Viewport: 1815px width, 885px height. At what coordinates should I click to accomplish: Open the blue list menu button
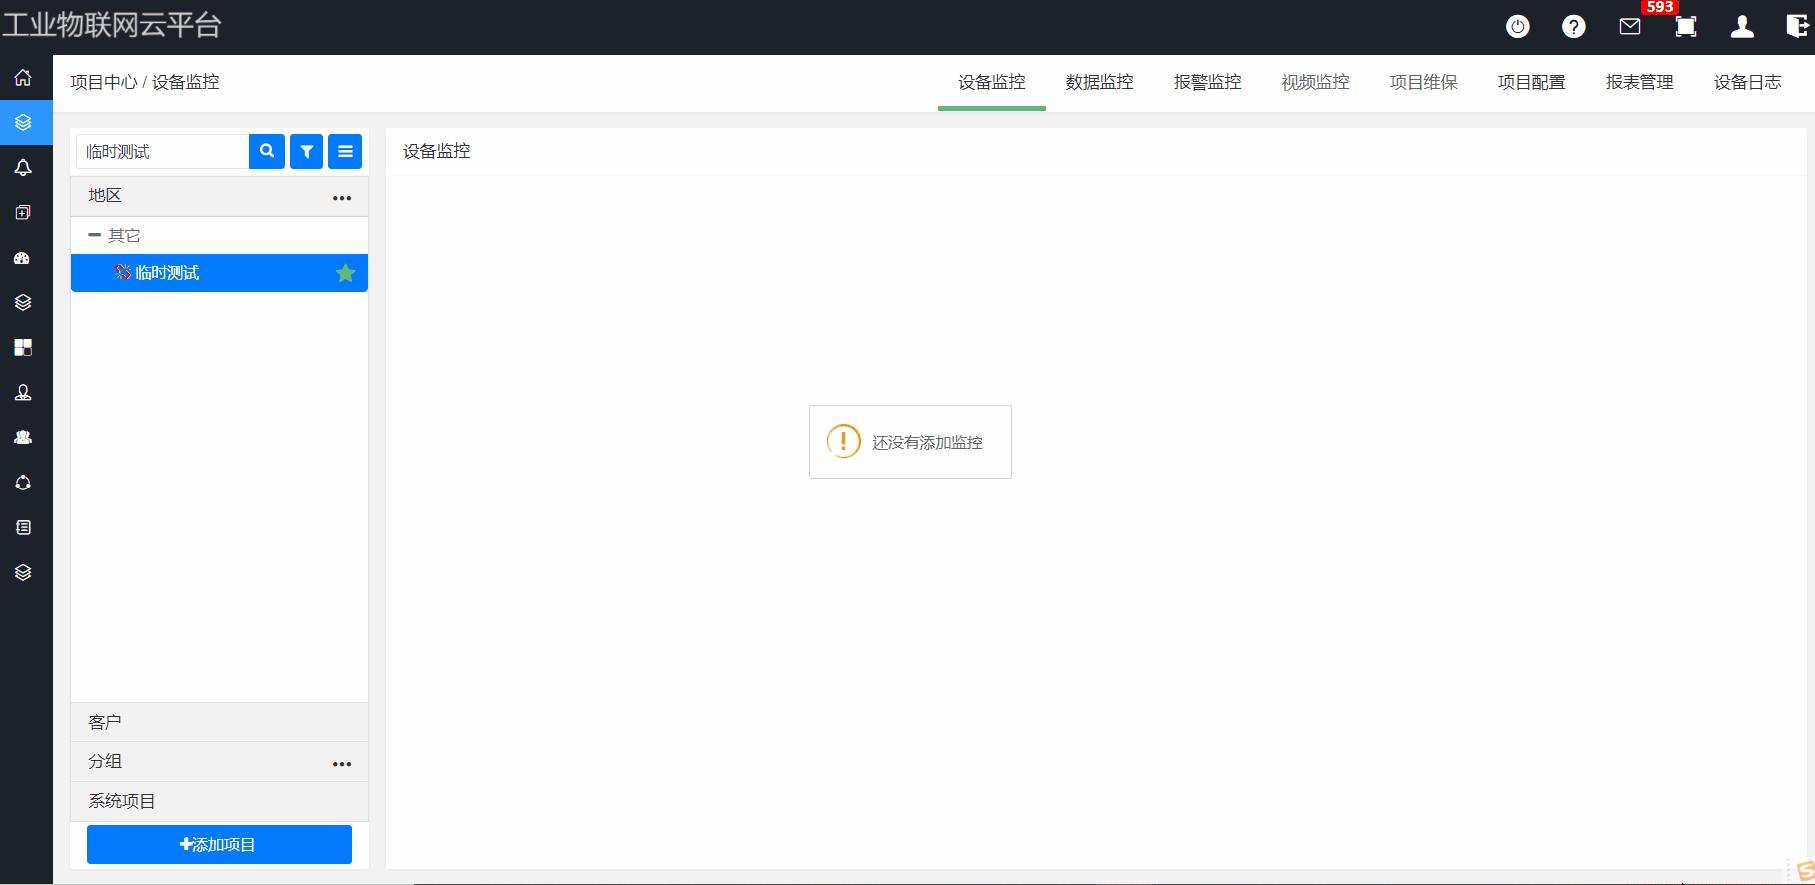345,151
